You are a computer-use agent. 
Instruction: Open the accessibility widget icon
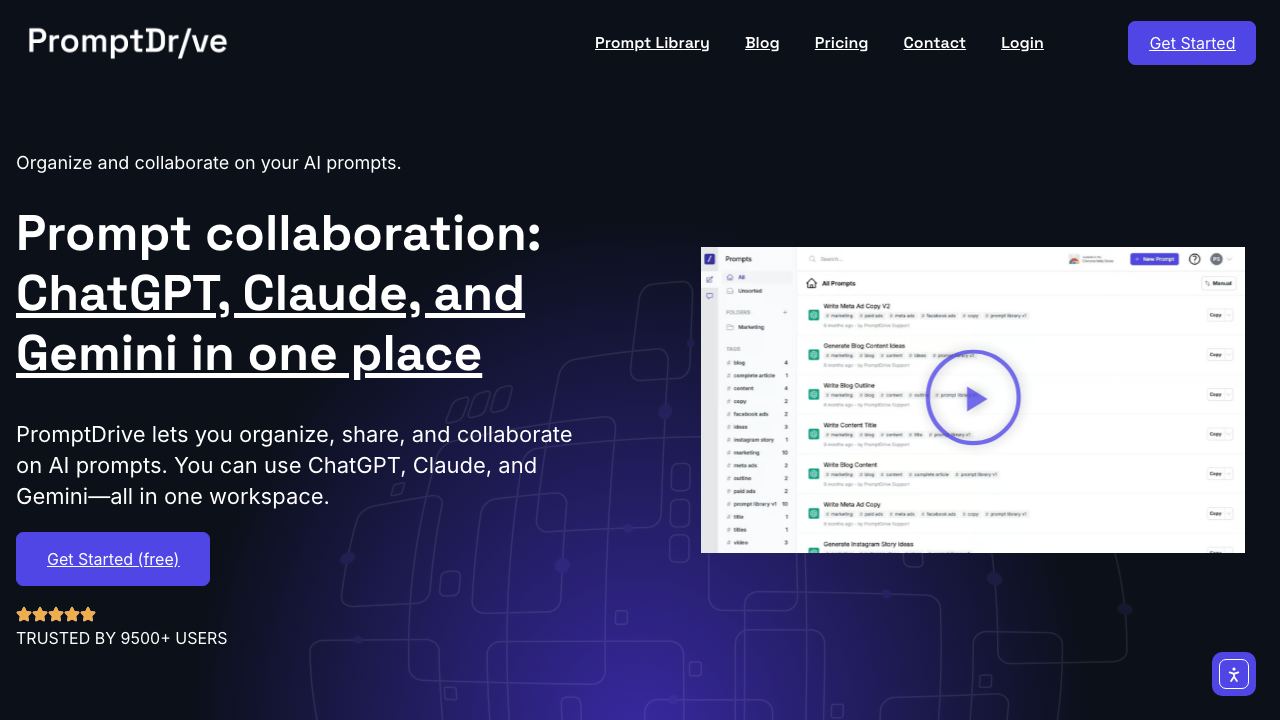1234,674
